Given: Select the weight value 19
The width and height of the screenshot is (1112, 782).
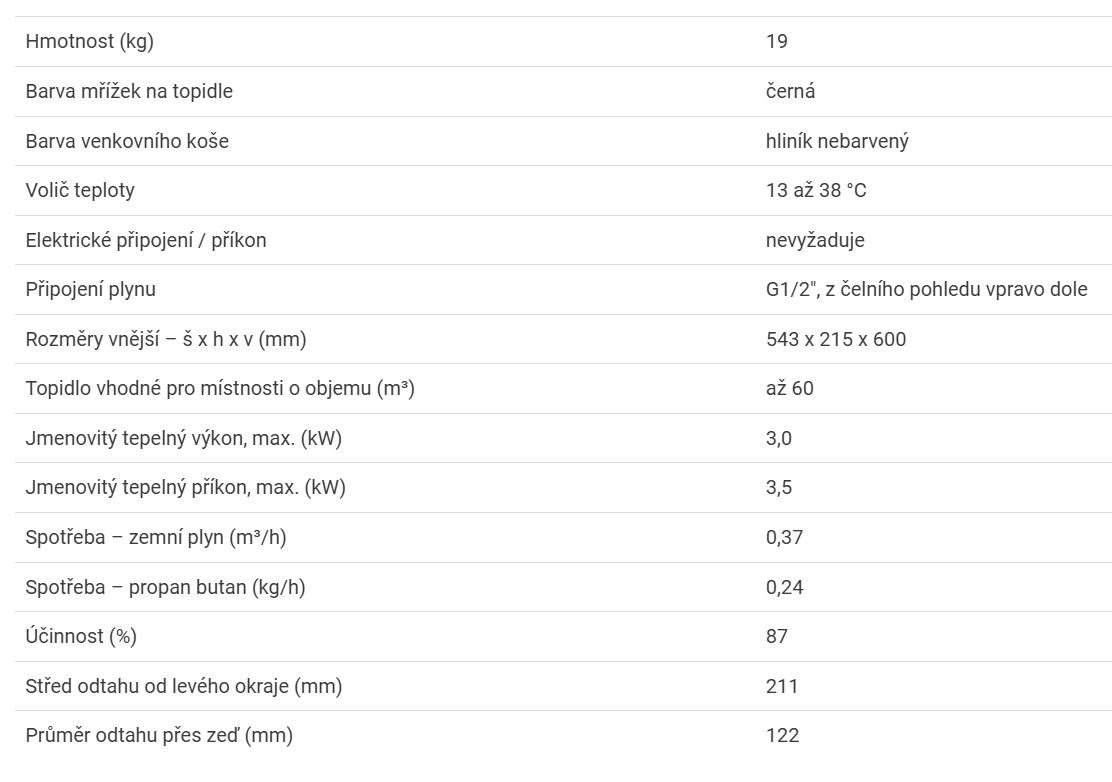Looking at the screenshot, I should (x=777, y=42).
